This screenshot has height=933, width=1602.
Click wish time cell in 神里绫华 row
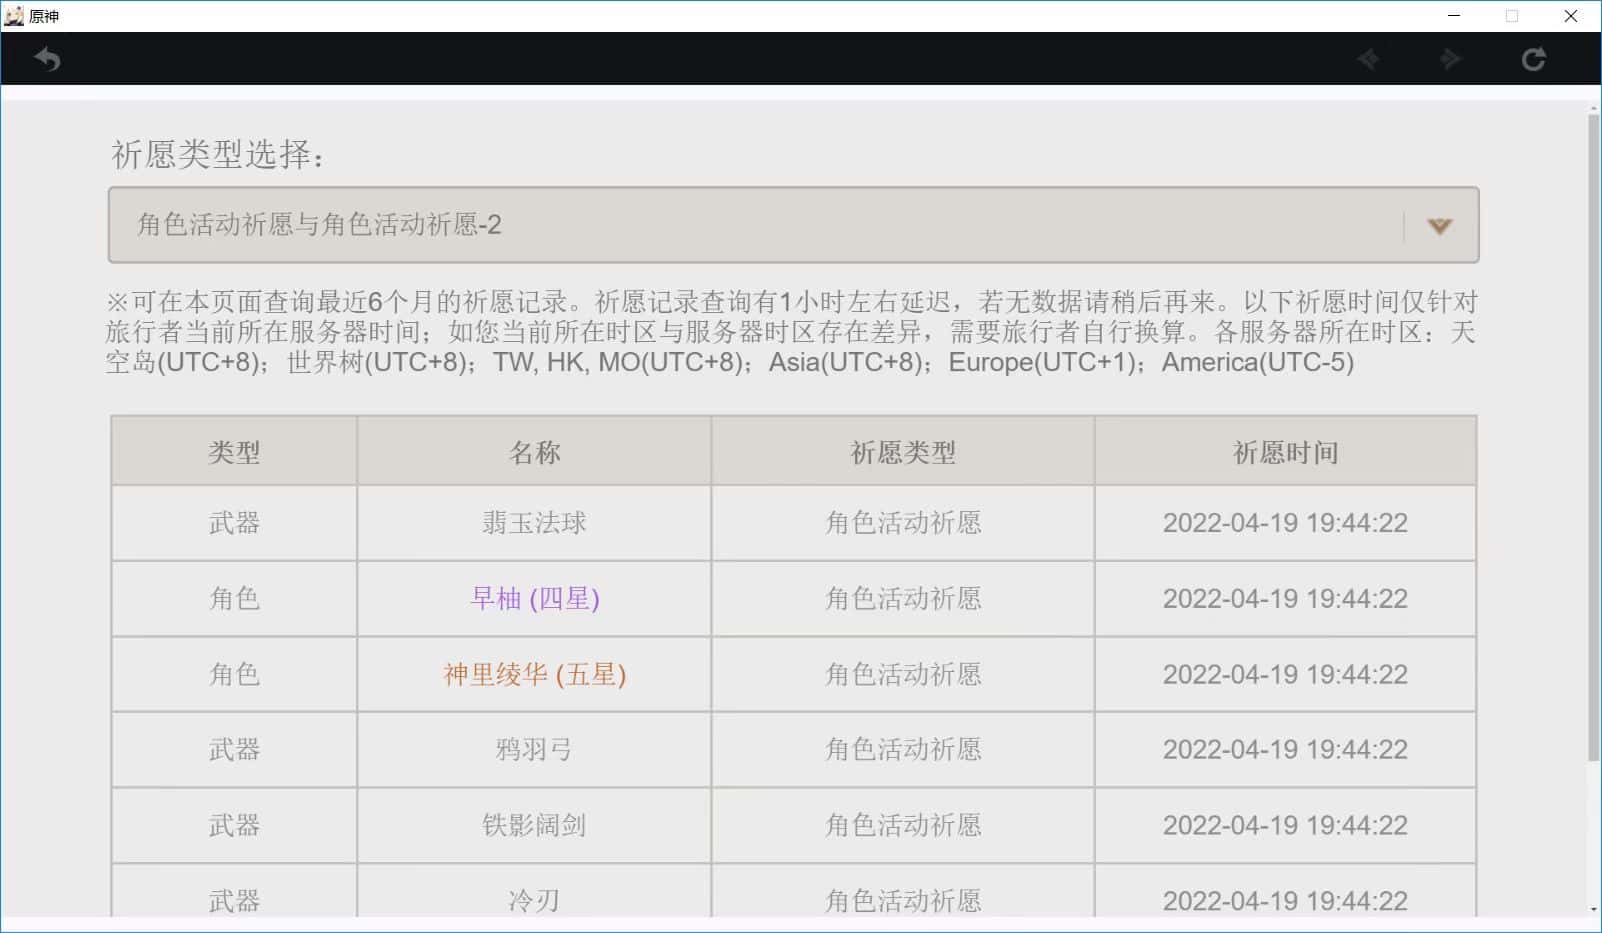[1285, 675]
